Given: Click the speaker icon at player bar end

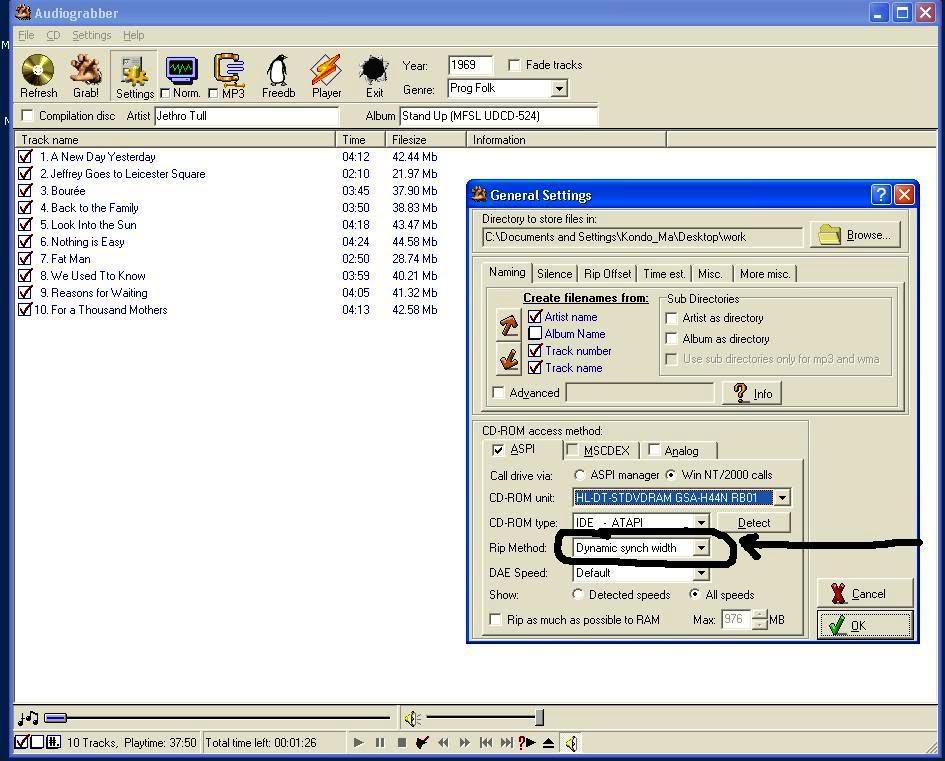Looking at the screenshot, I should 571,743.
